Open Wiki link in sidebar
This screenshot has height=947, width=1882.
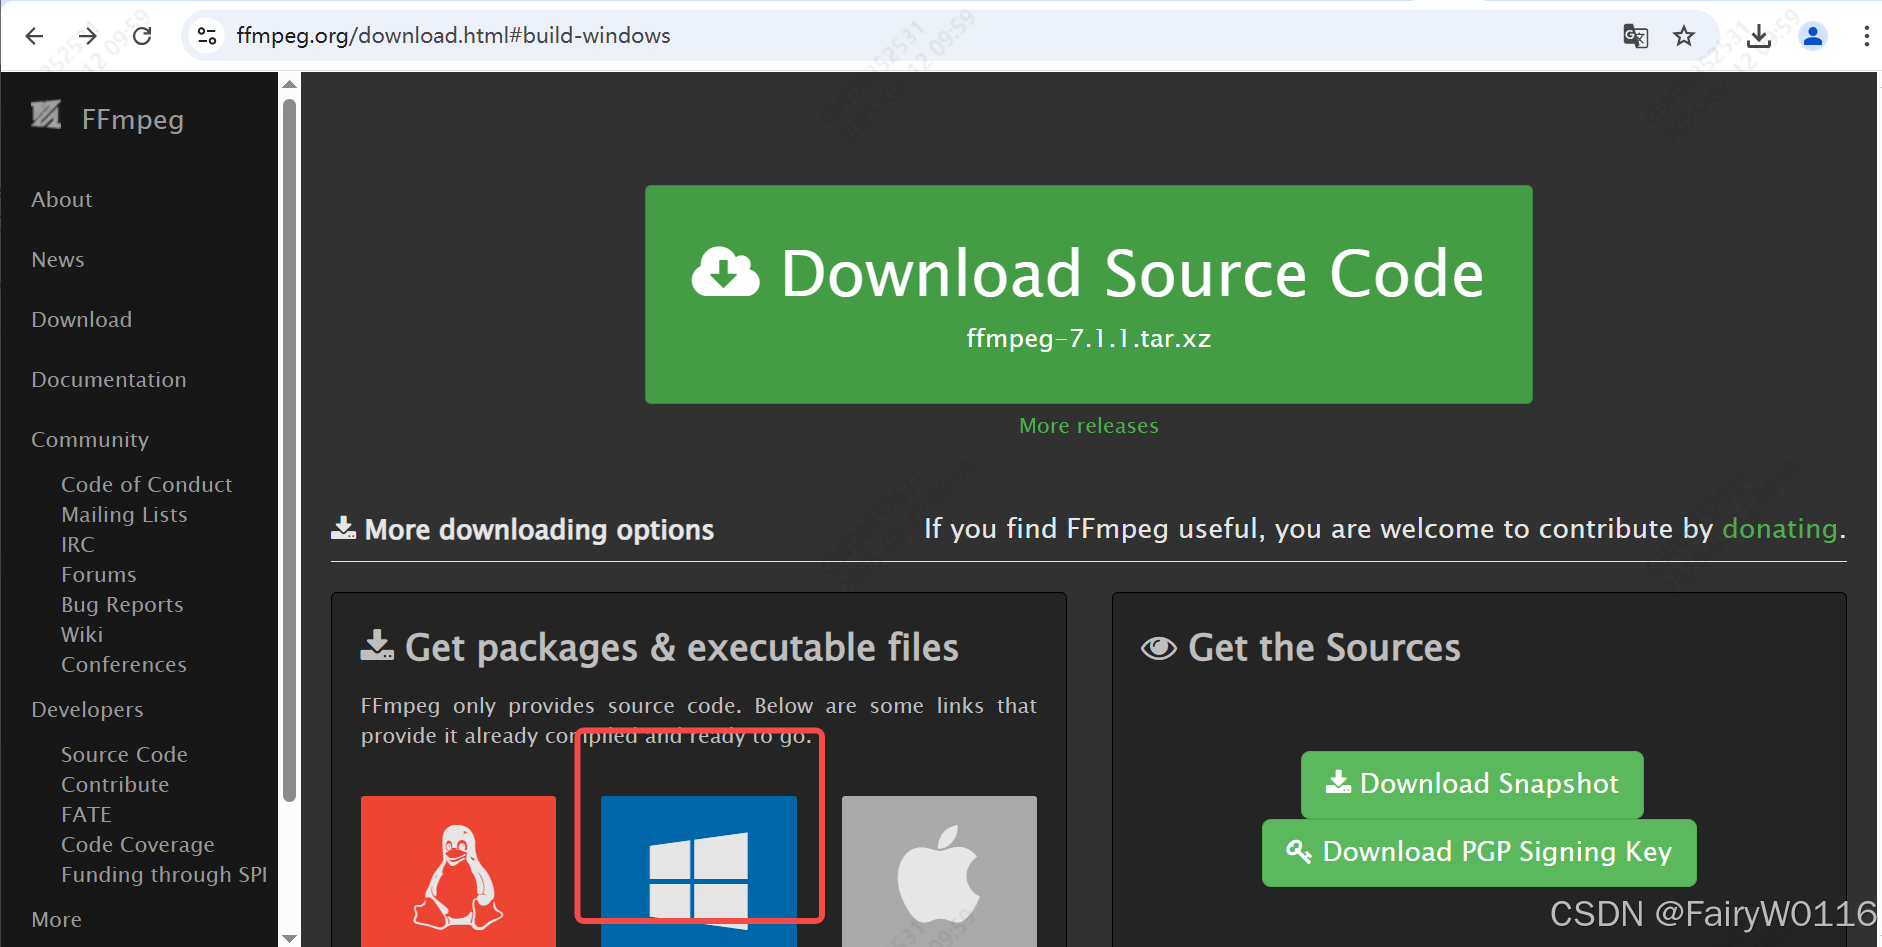(x=82, y=635)
